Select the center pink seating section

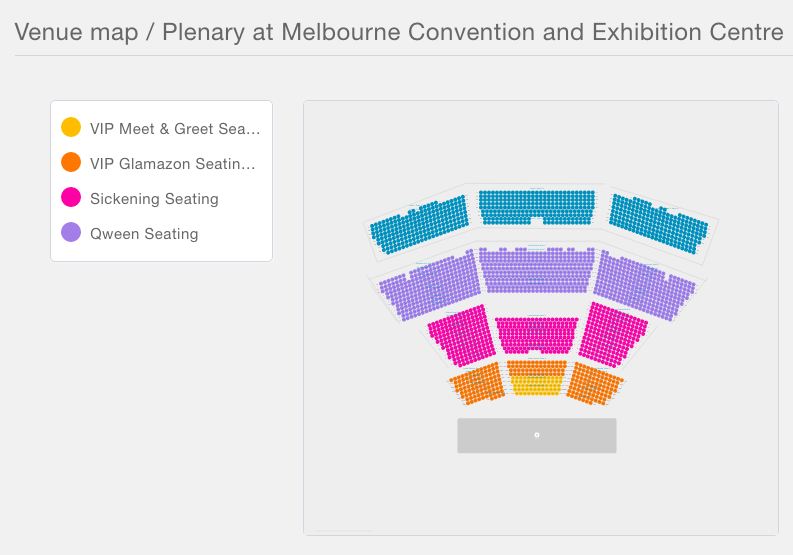pos(537,335)
